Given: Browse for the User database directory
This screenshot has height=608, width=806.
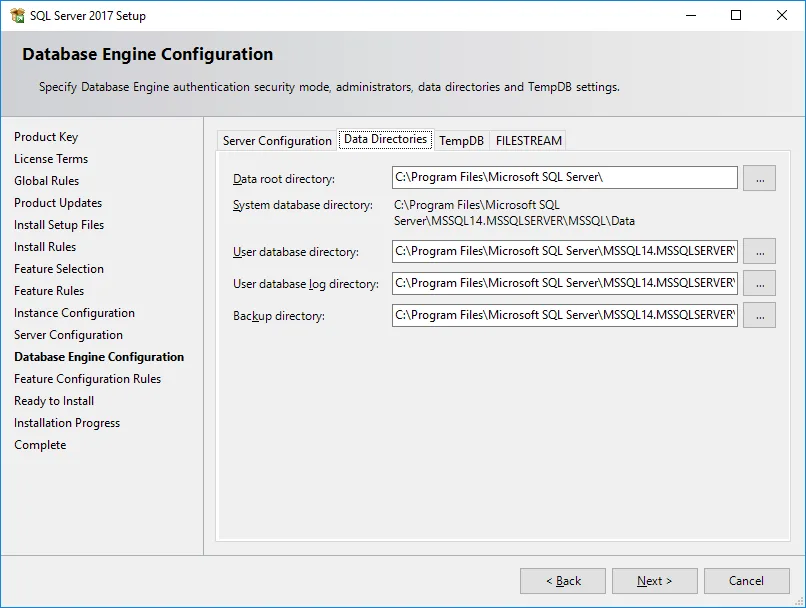Looking at the screenshot, I should 759,251.
